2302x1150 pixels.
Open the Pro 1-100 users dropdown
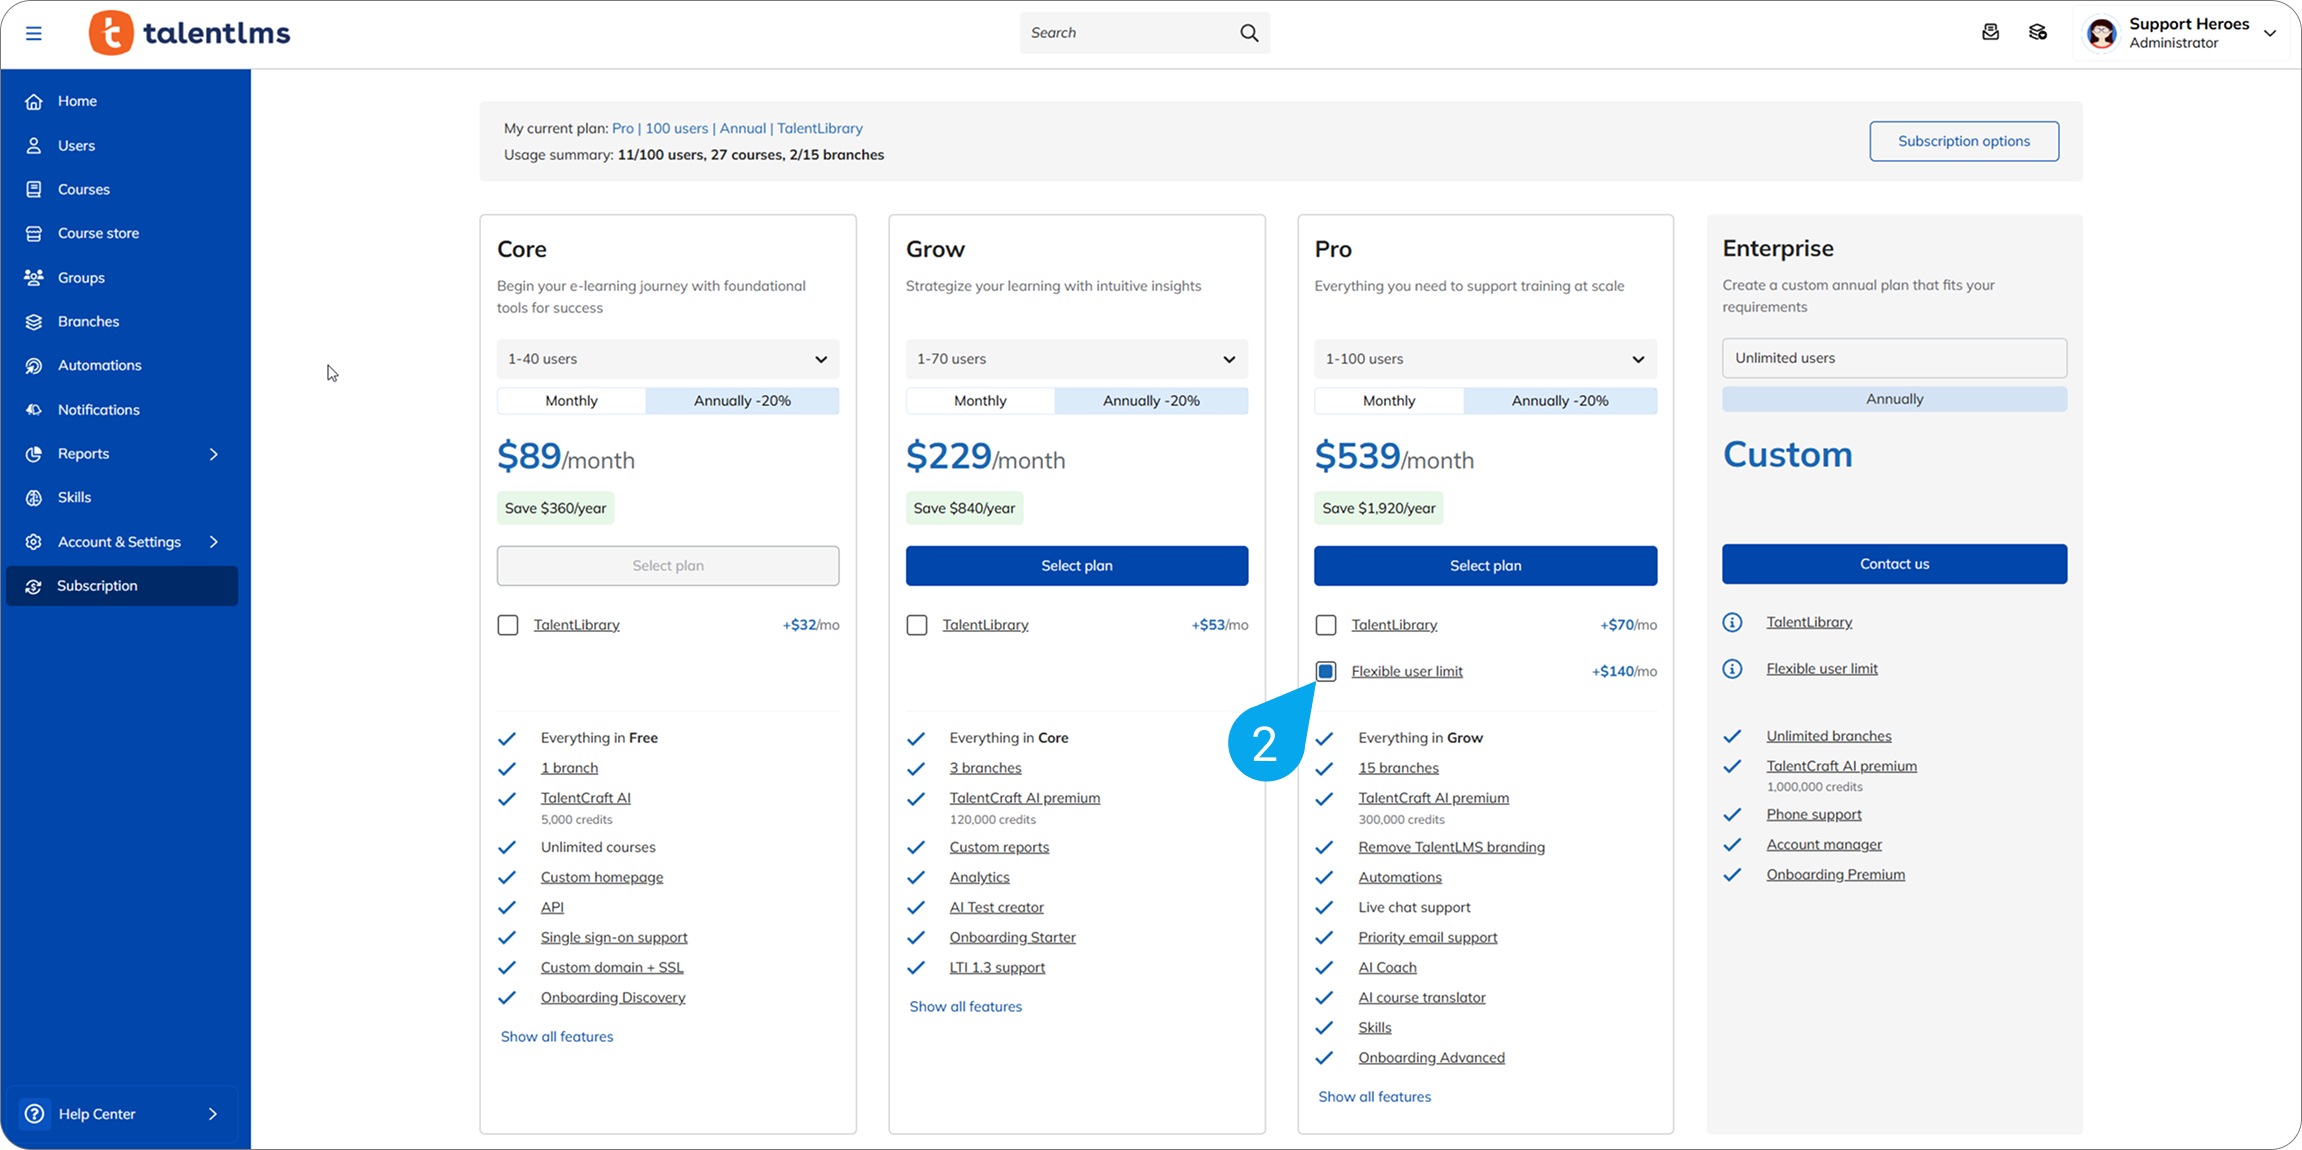pos(1485,359)
